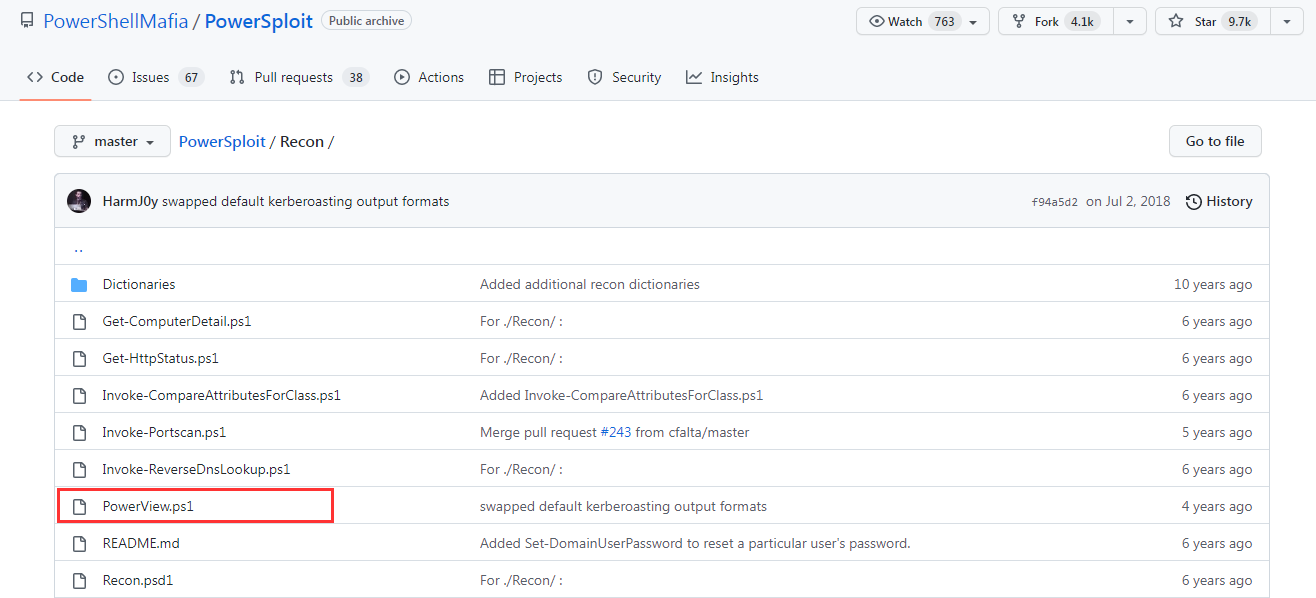The height and width of the screenshot is (598, 1316).
Task: Click the '4 years ago' timestamp
Action: pyautogui.click(x=1217, y=506)
